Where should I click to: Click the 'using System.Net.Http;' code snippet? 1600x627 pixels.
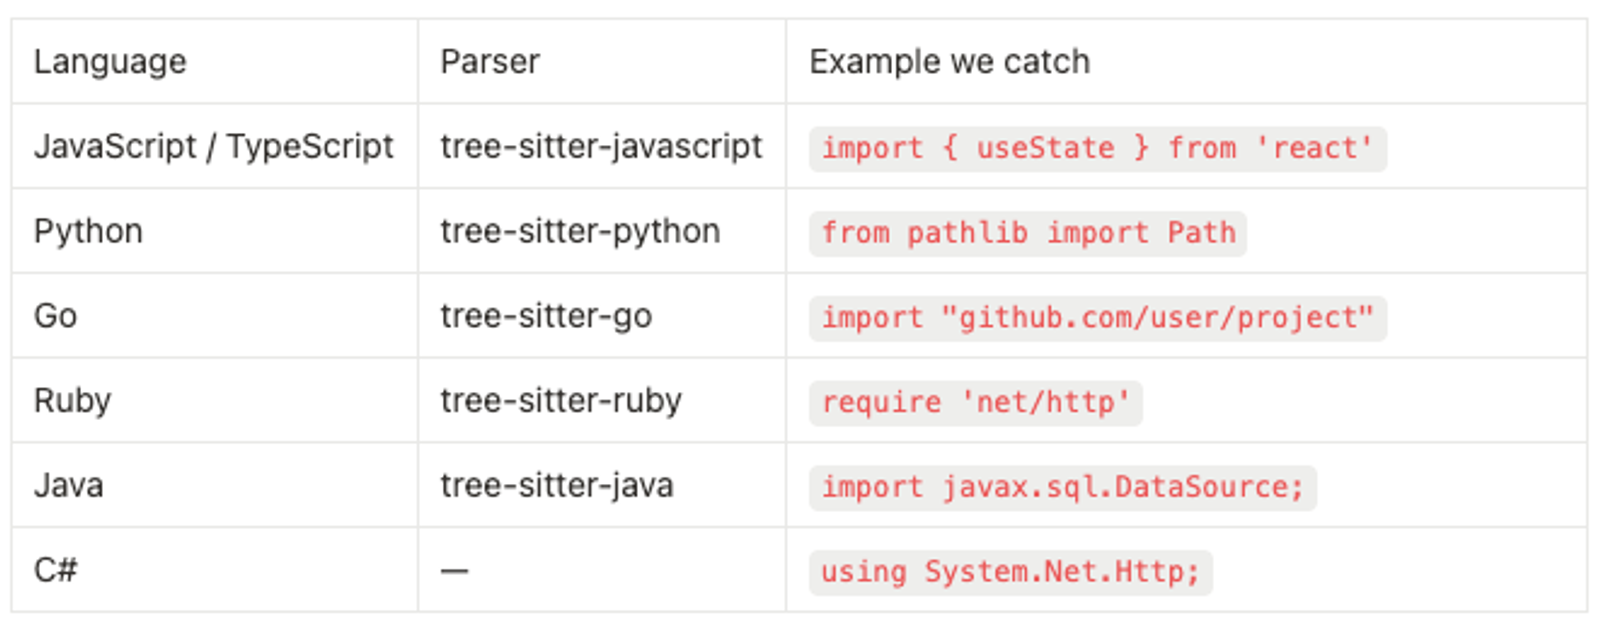pos(1010,573)
